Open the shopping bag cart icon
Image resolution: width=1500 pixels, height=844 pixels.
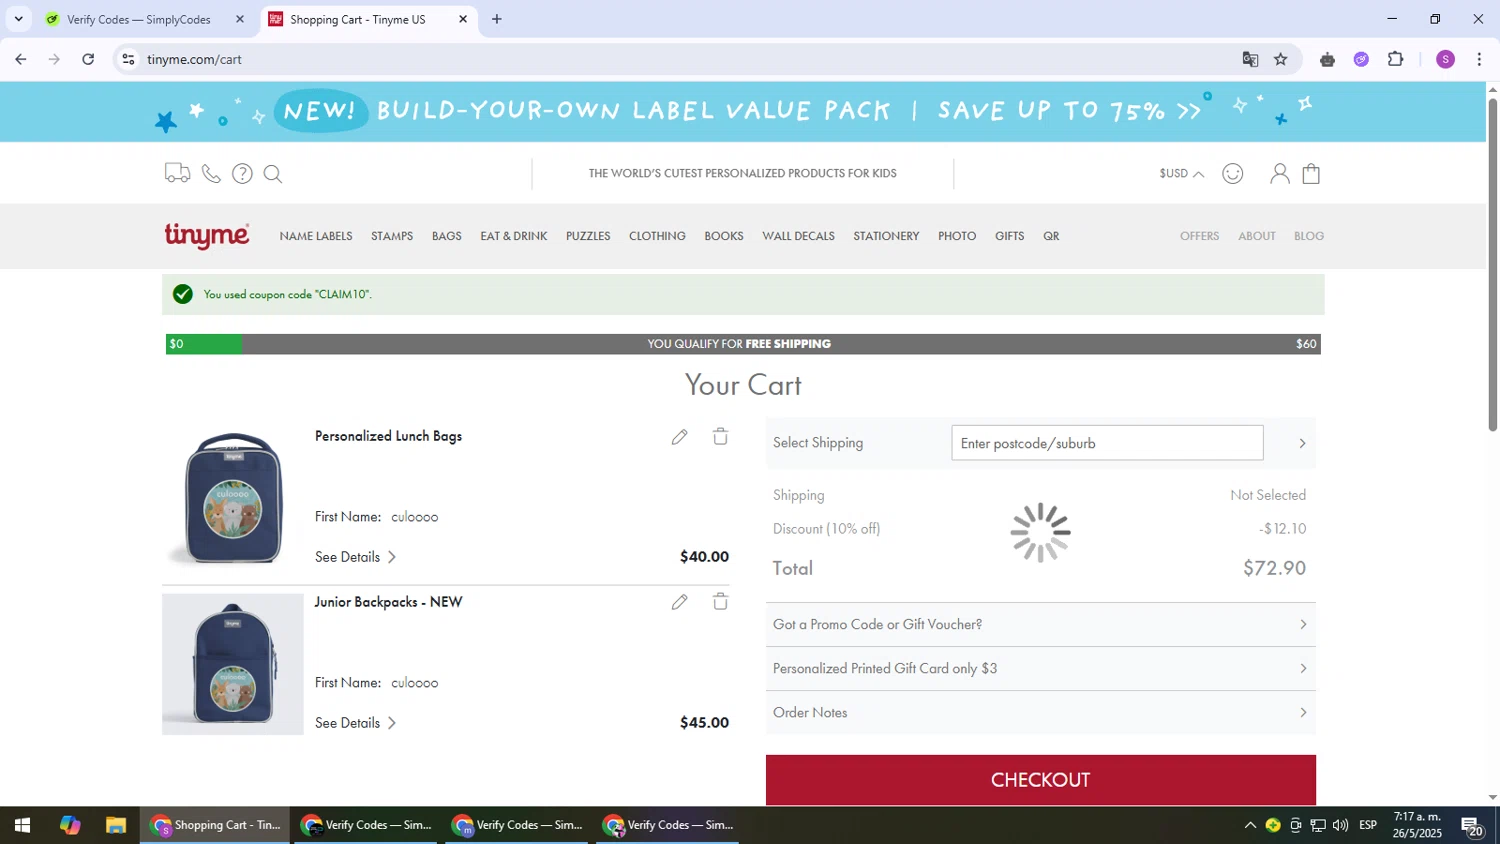tap(1311, 174)
